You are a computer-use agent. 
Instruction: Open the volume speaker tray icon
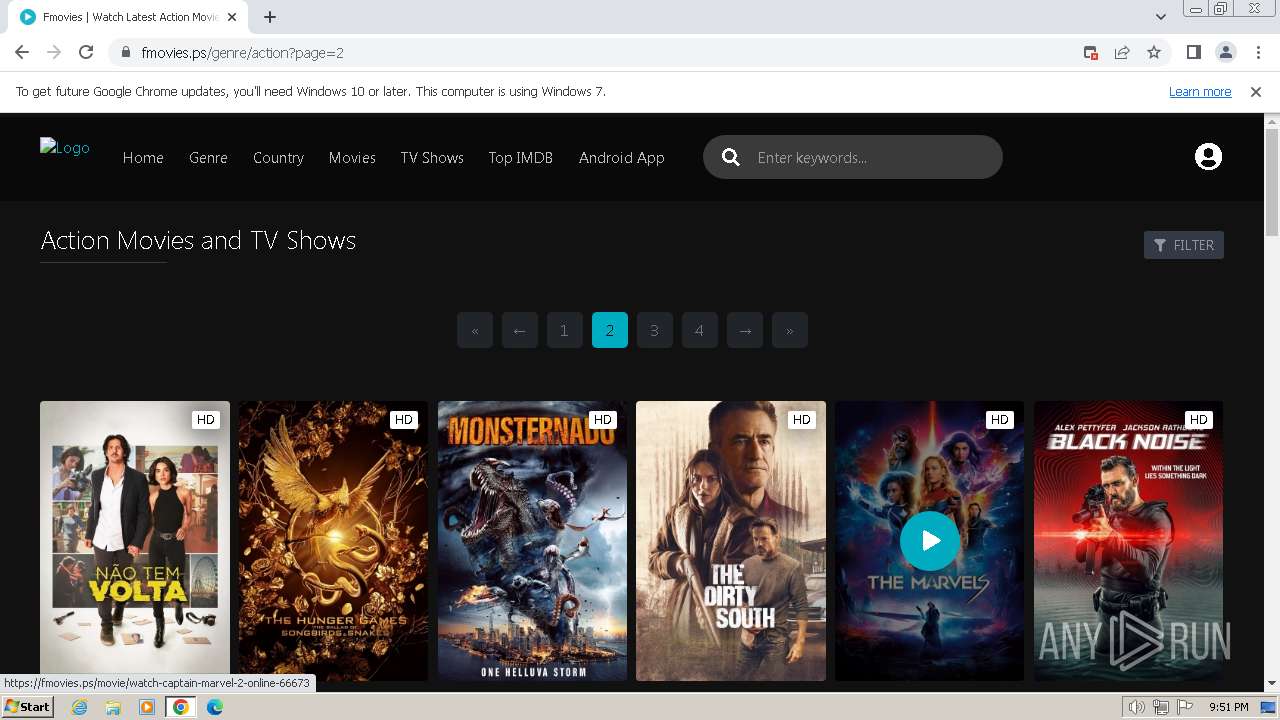tap(1136, 707)
